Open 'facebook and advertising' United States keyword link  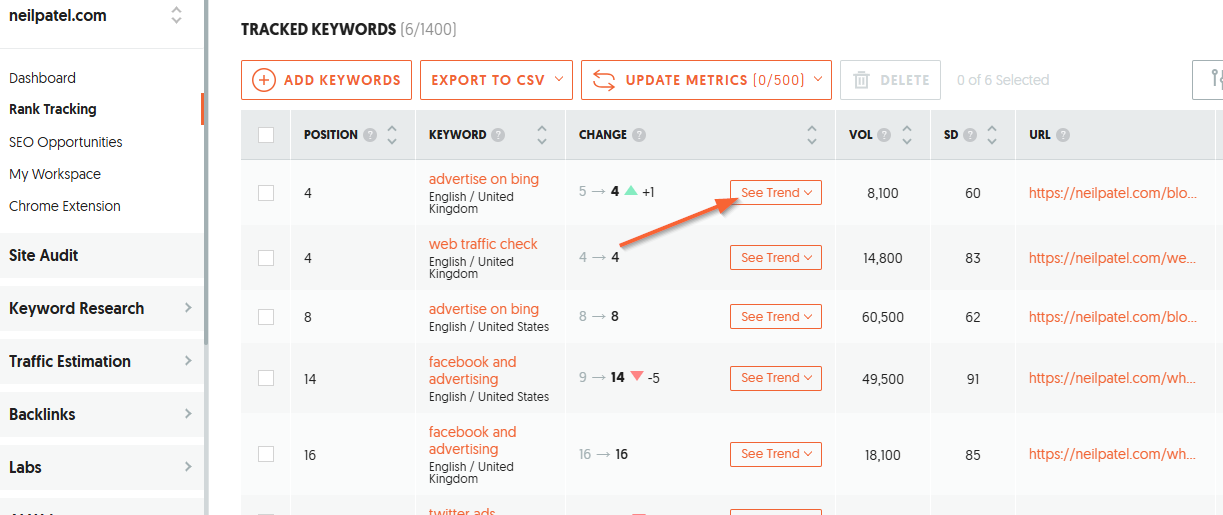pos(472,370)
